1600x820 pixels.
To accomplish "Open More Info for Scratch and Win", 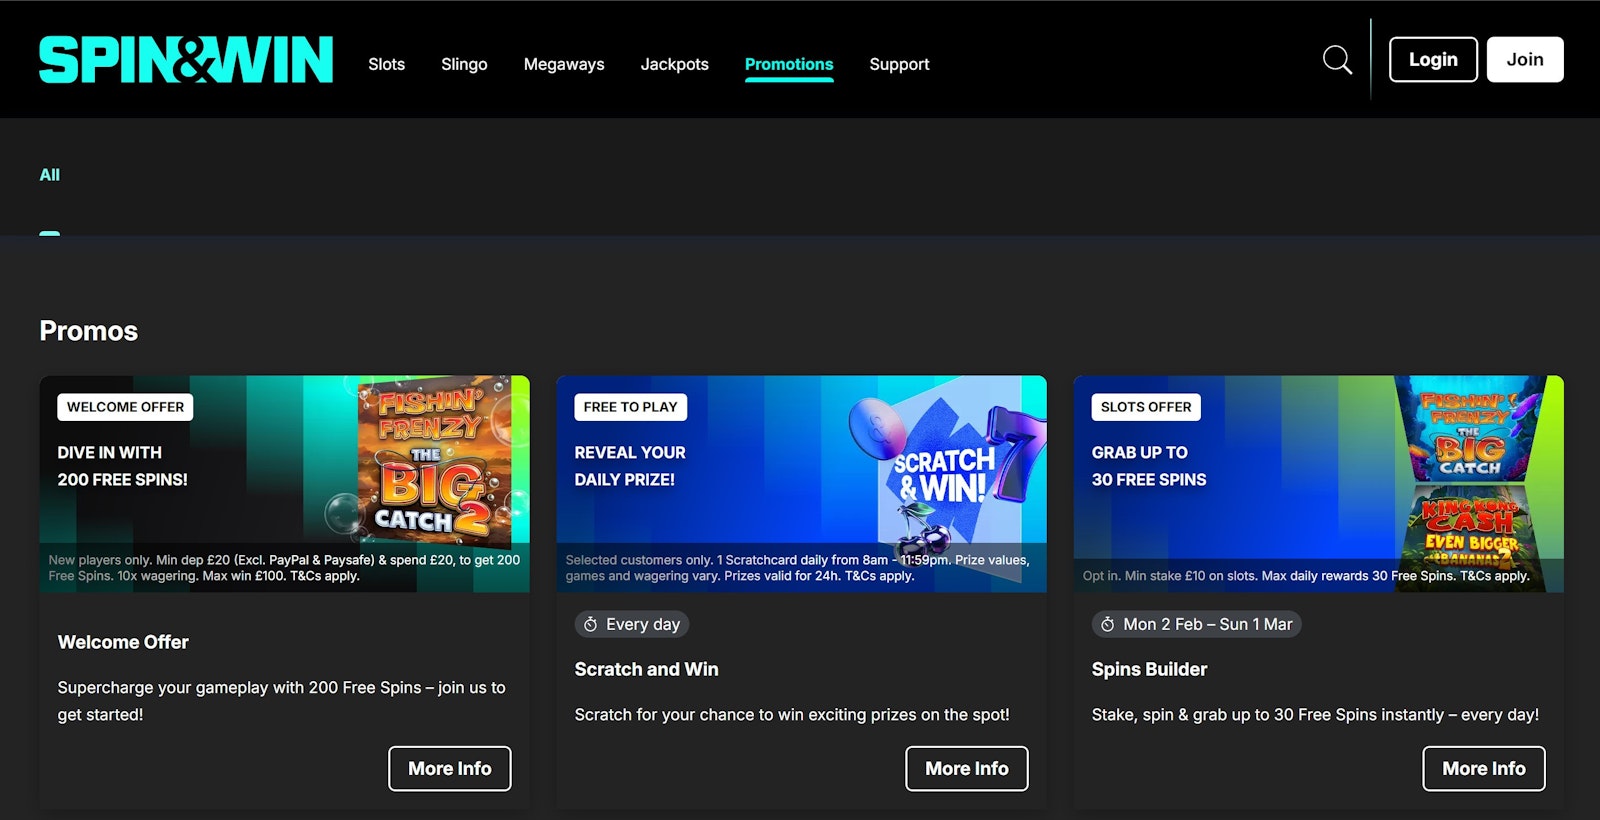I will (967, 768).
